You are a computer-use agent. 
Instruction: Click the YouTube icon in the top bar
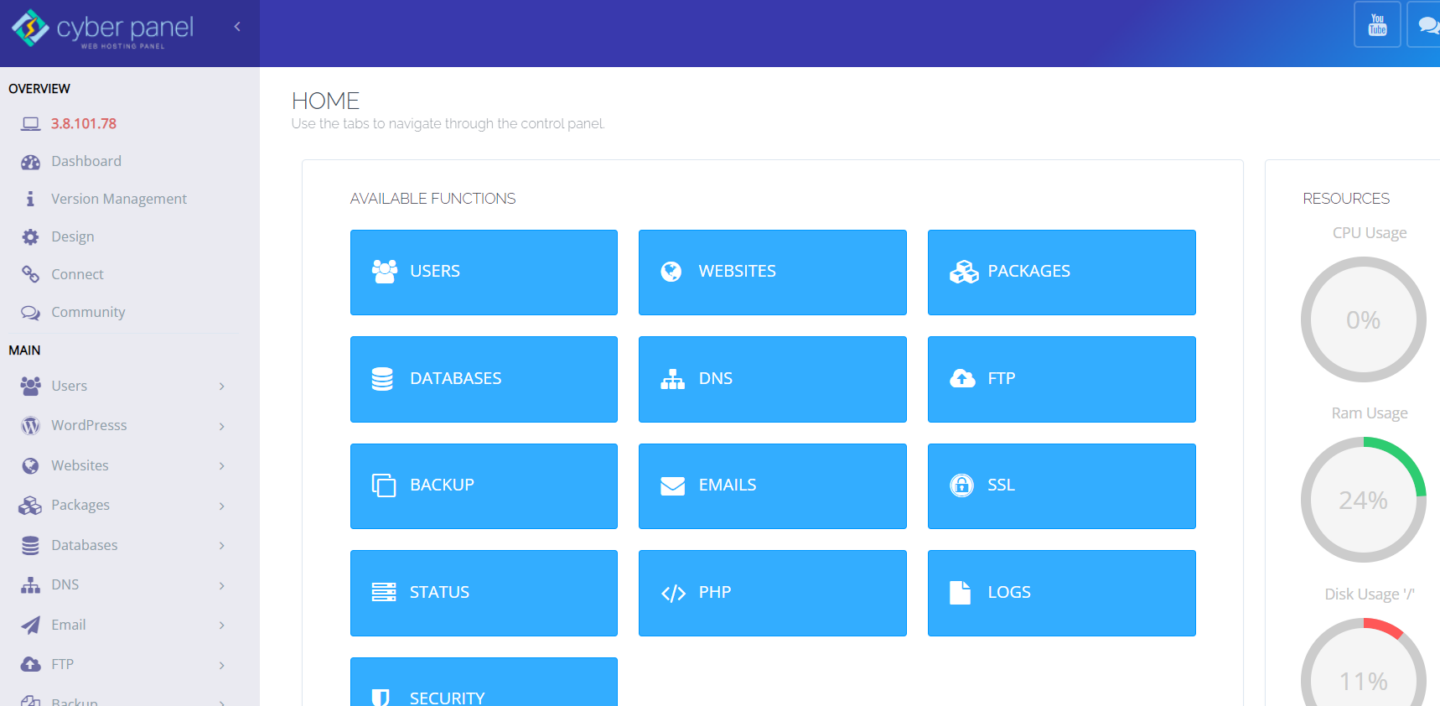click(1377, 24)
